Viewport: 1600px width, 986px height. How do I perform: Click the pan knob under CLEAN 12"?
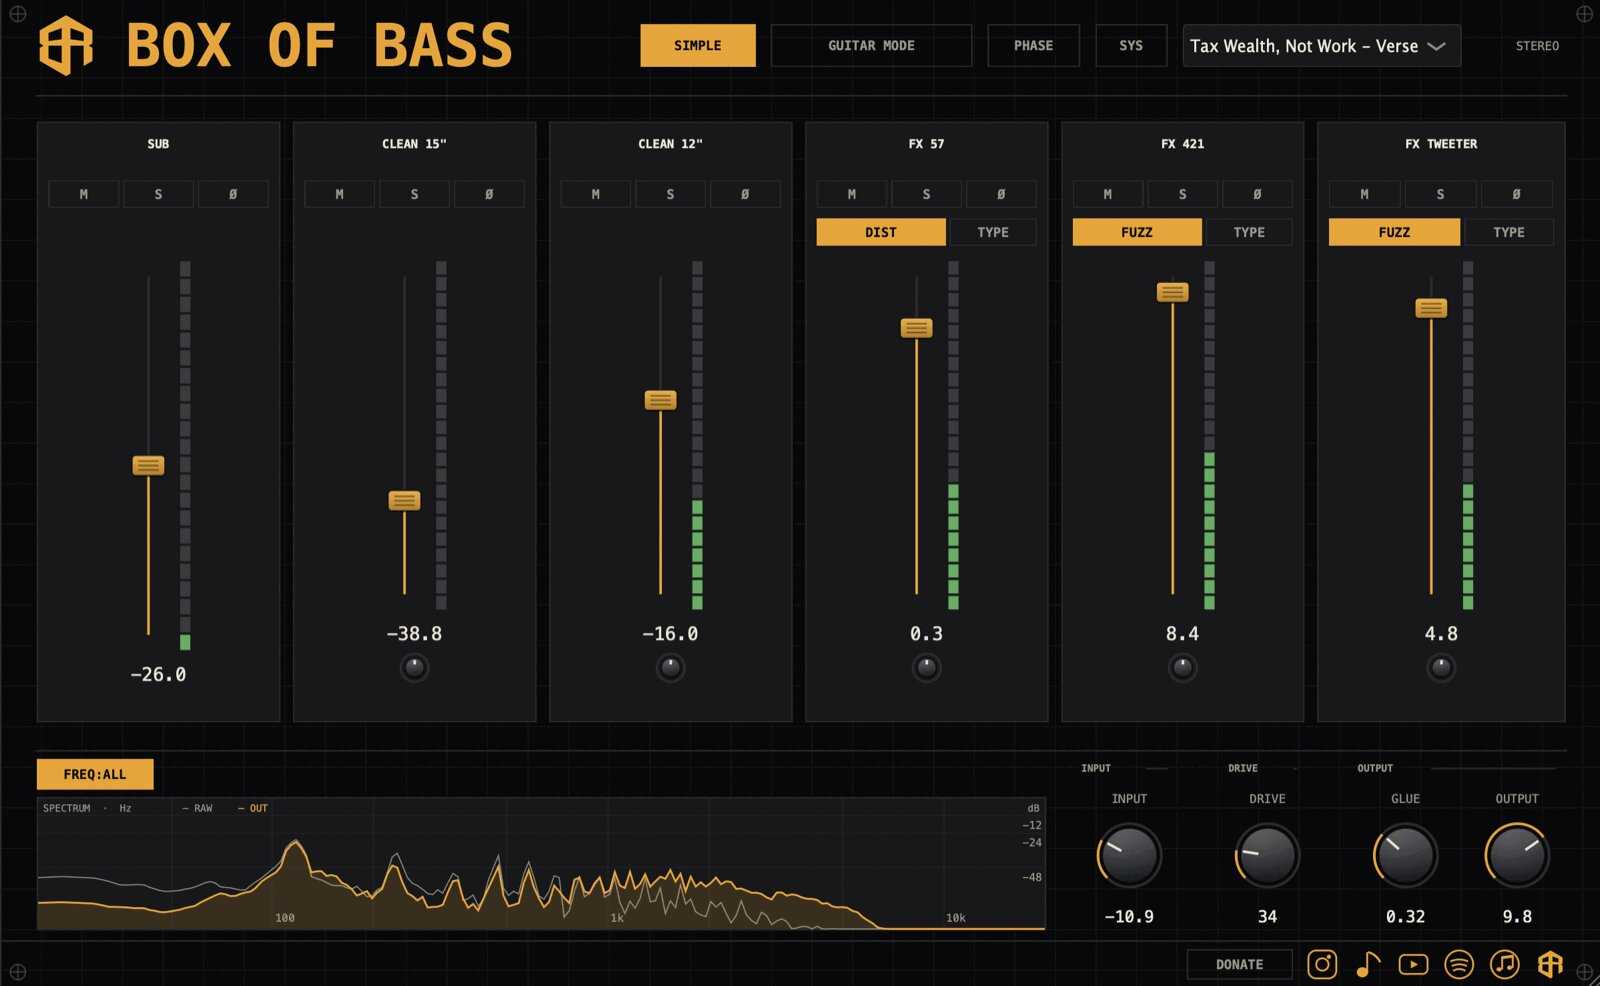(x=670, y=667)
